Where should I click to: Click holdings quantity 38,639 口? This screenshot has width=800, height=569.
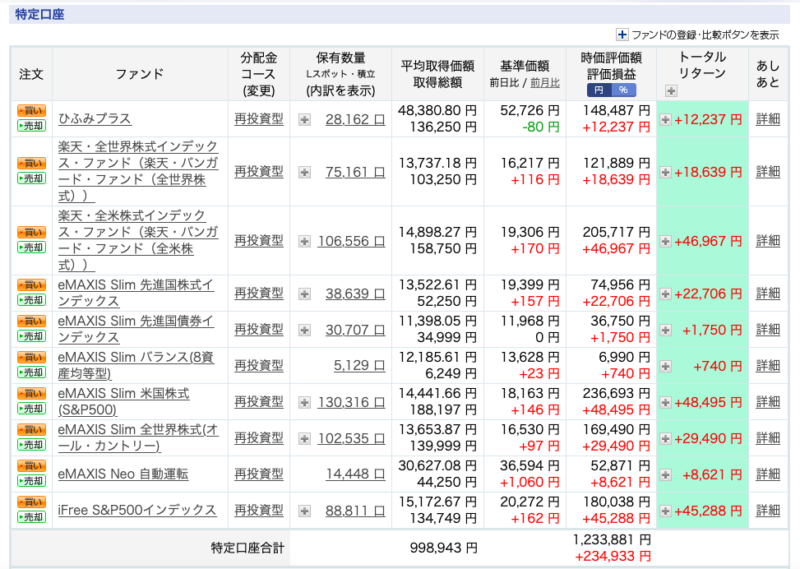(x=356, y=293)
